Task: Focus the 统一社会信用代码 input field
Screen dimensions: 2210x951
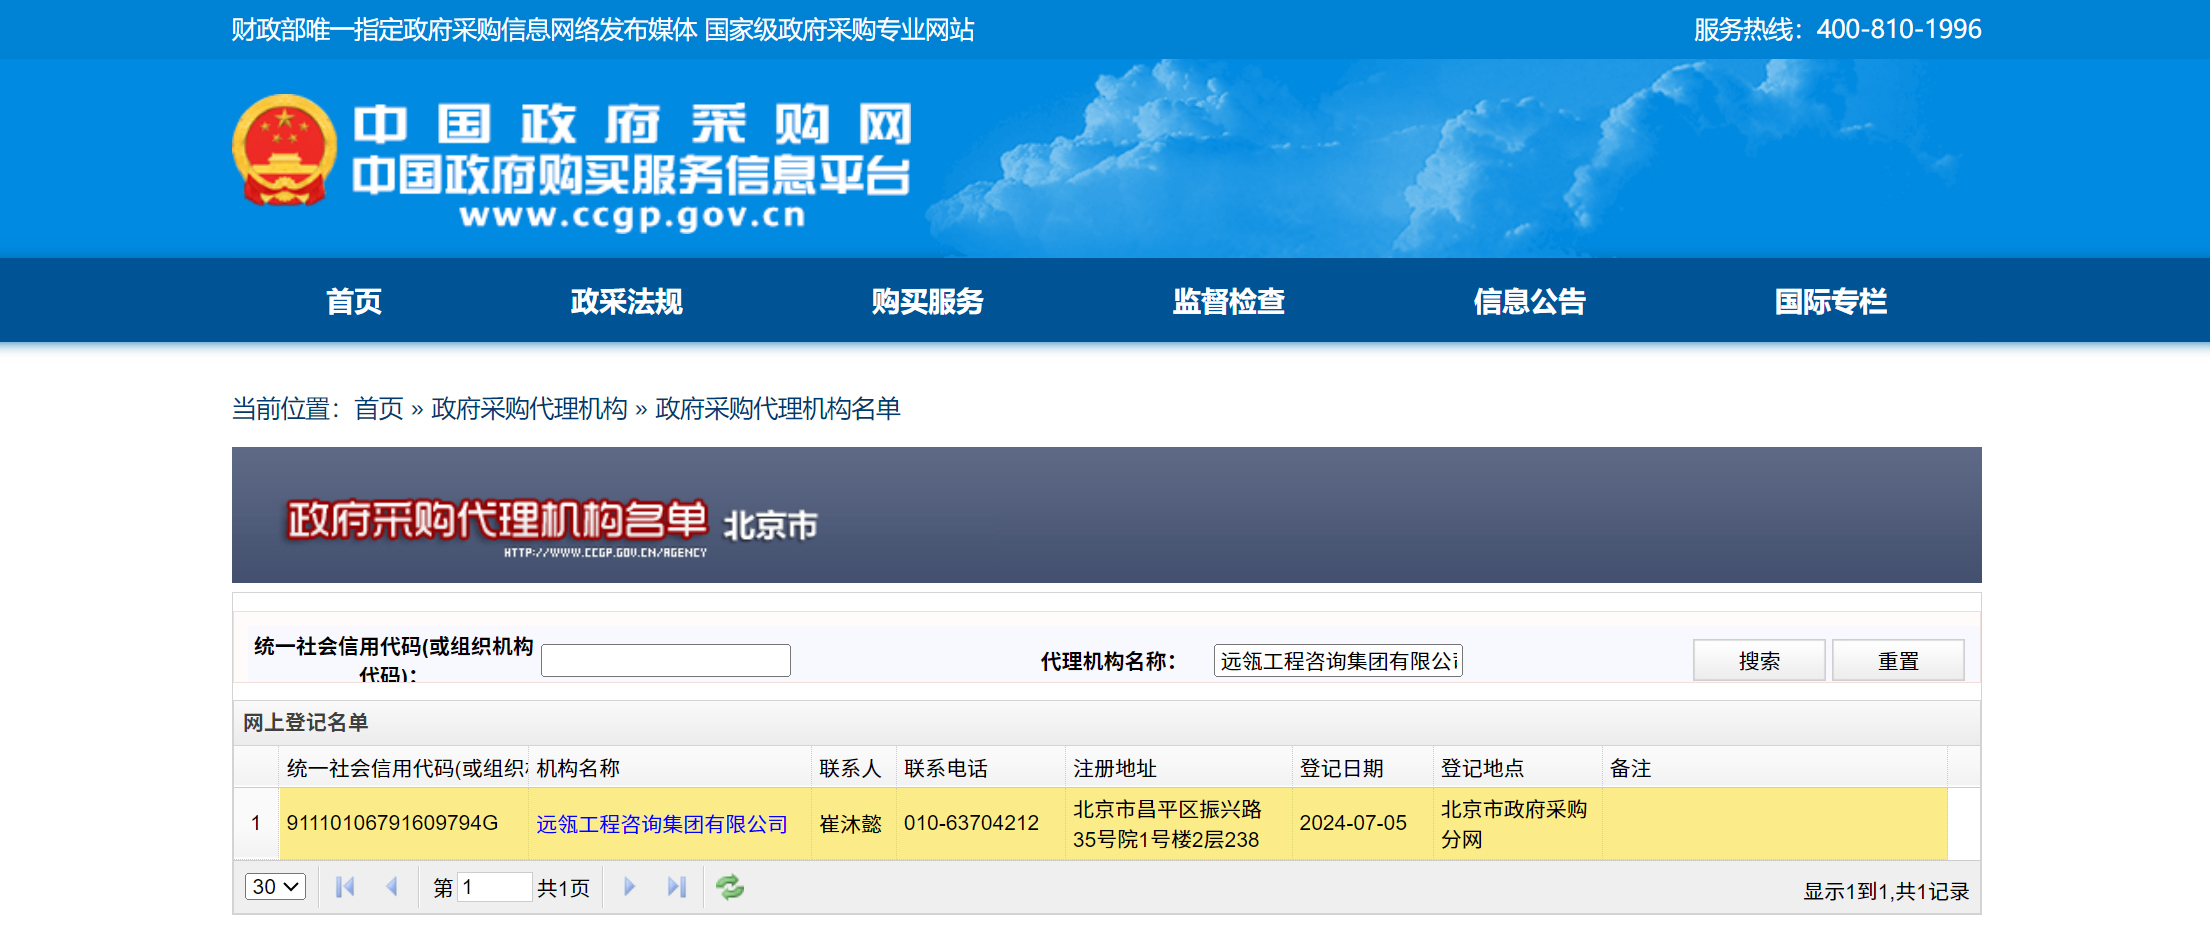Action: [x=666, y=661]
